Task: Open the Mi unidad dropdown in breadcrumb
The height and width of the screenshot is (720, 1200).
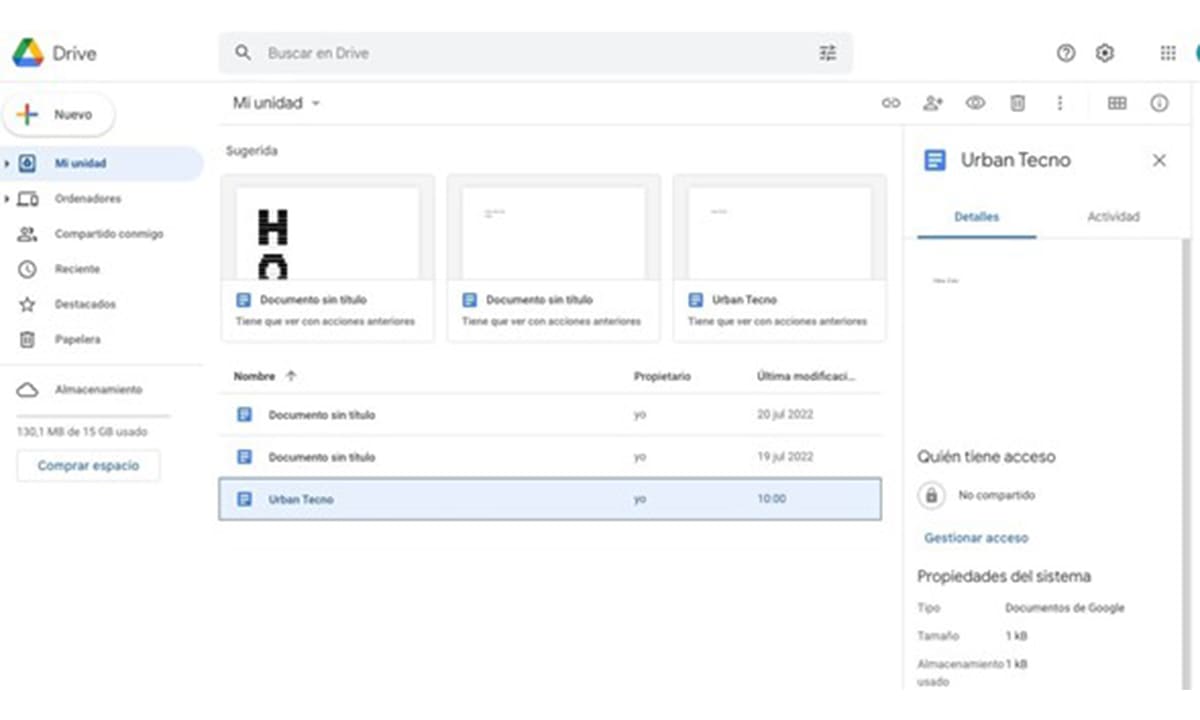Action: pos(276,103)
